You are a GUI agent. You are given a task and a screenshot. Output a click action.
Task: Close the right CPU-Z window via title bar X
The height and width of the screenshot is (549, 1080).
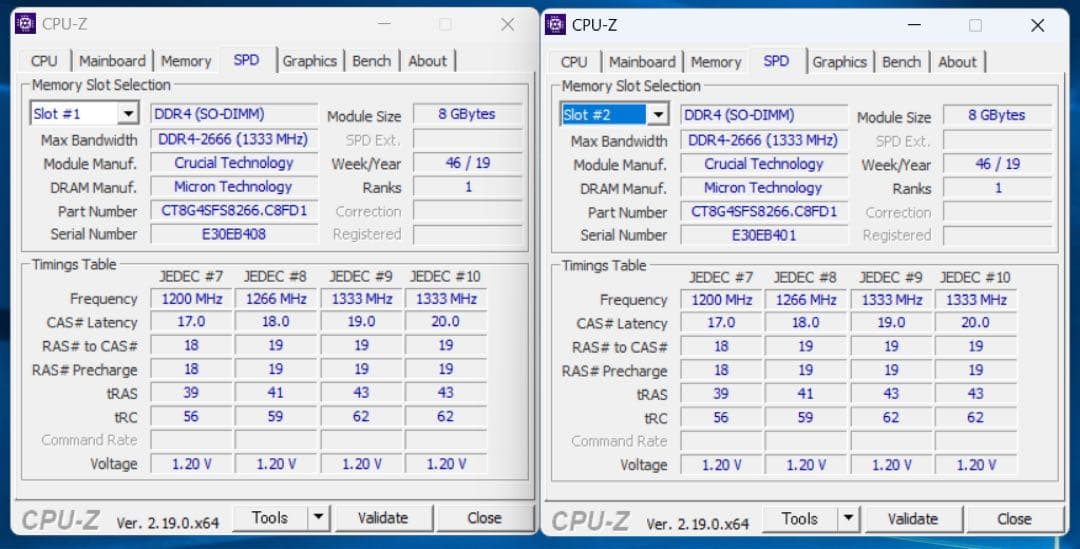click(x=1037, y=25)
